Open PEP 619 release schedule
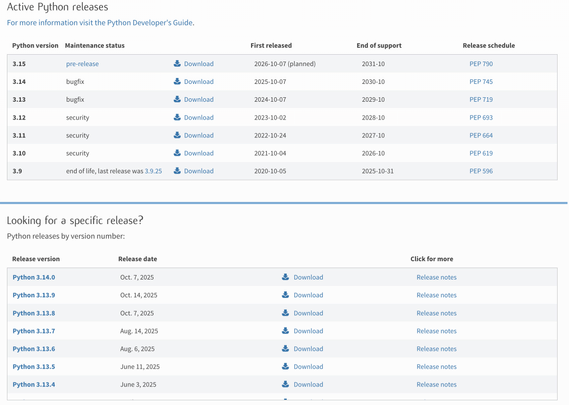The height and width of the screenshot is (405, 569). 481,153
